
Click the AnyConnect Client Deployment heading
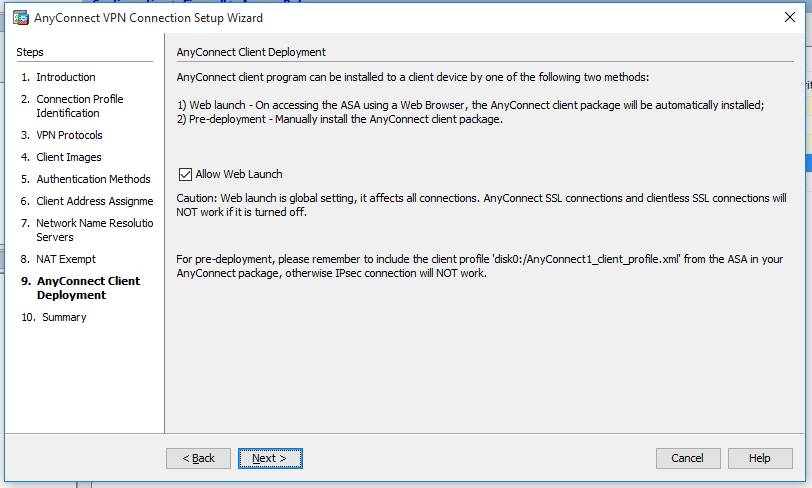pyautogui.click(x=251, y=52)
